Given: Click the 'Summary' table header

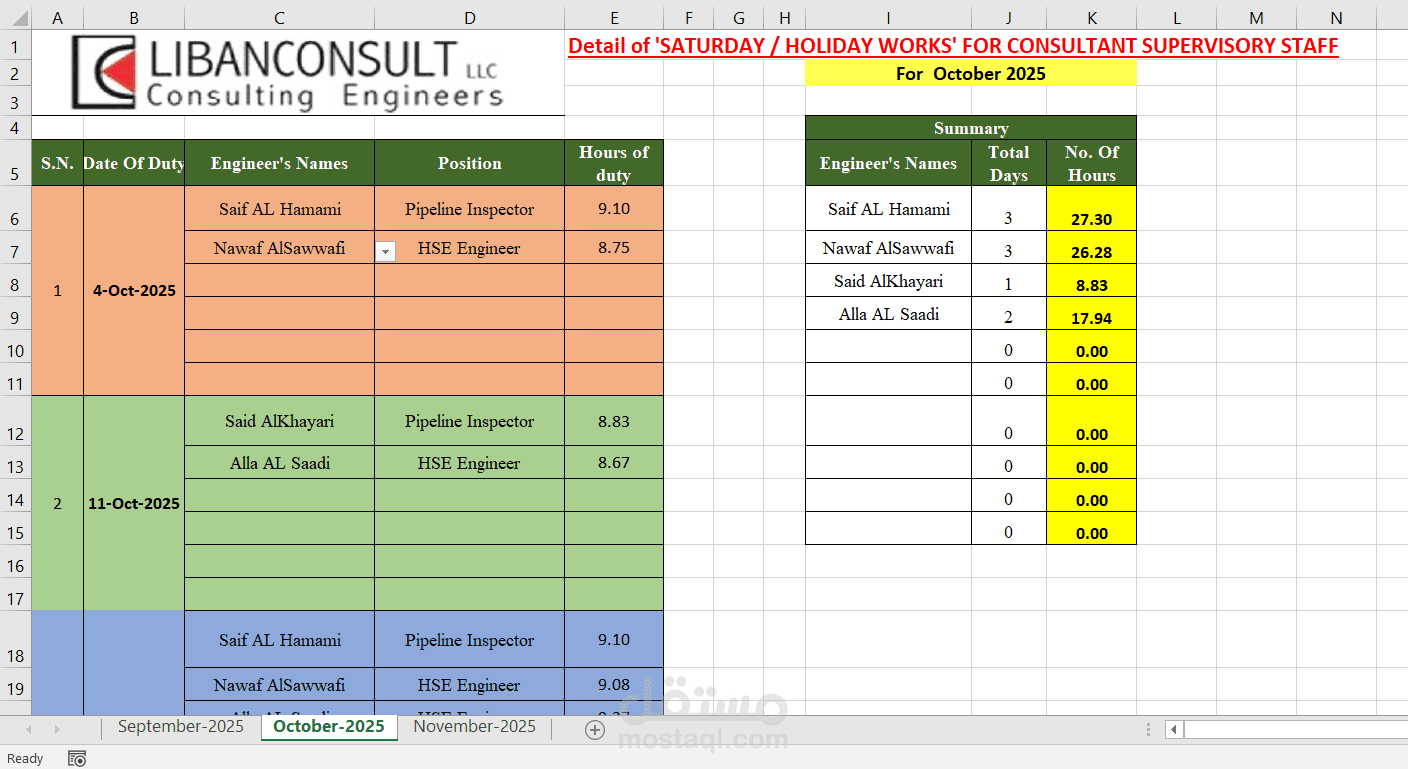Looking at the screenshot, I should coord(971,128).
